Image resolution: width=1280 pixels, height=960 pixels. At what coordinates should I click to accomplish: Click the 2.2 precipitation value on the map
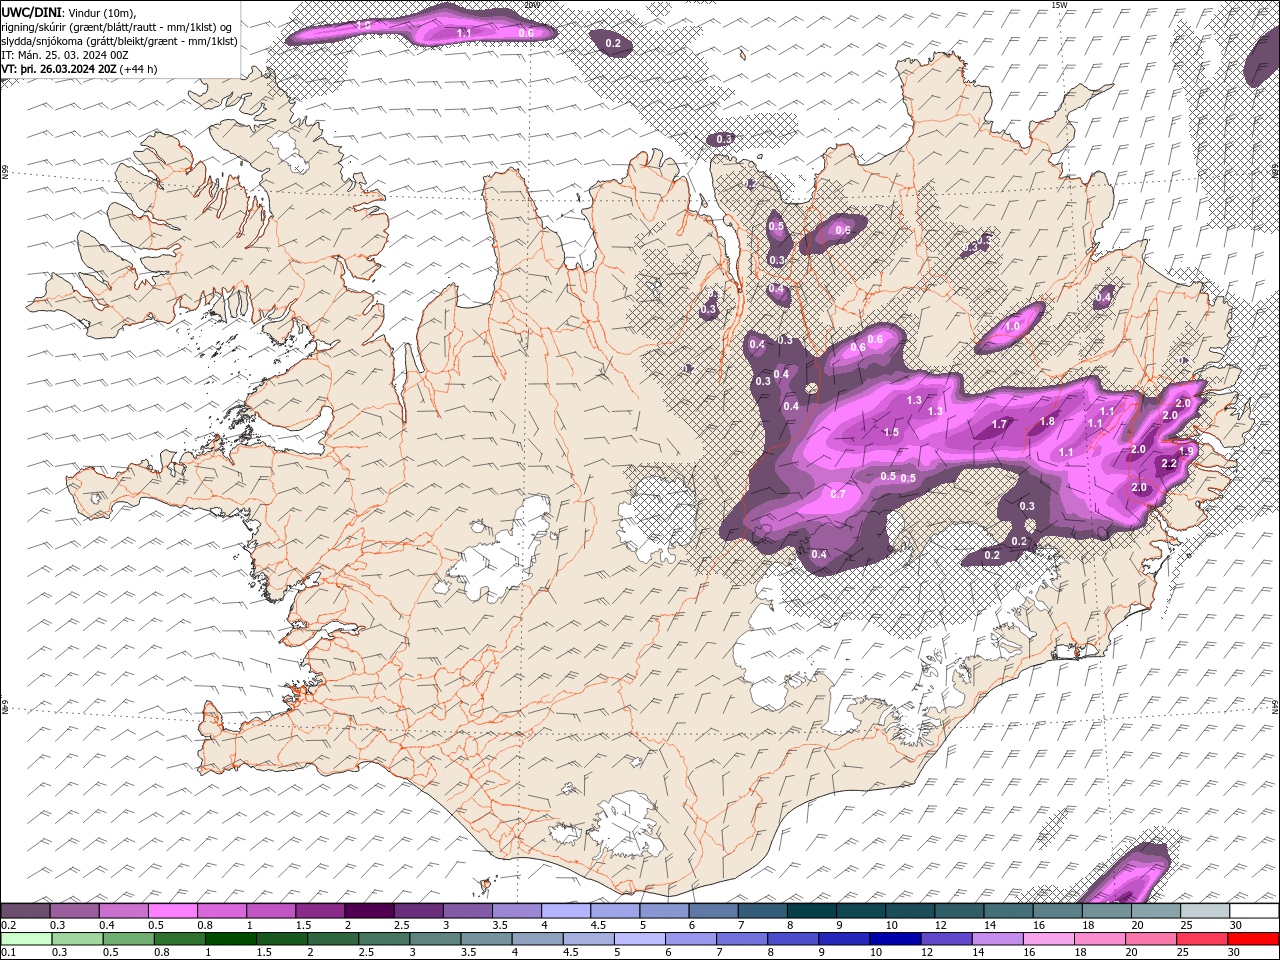pyautogui.click(x=1168, y=464)
